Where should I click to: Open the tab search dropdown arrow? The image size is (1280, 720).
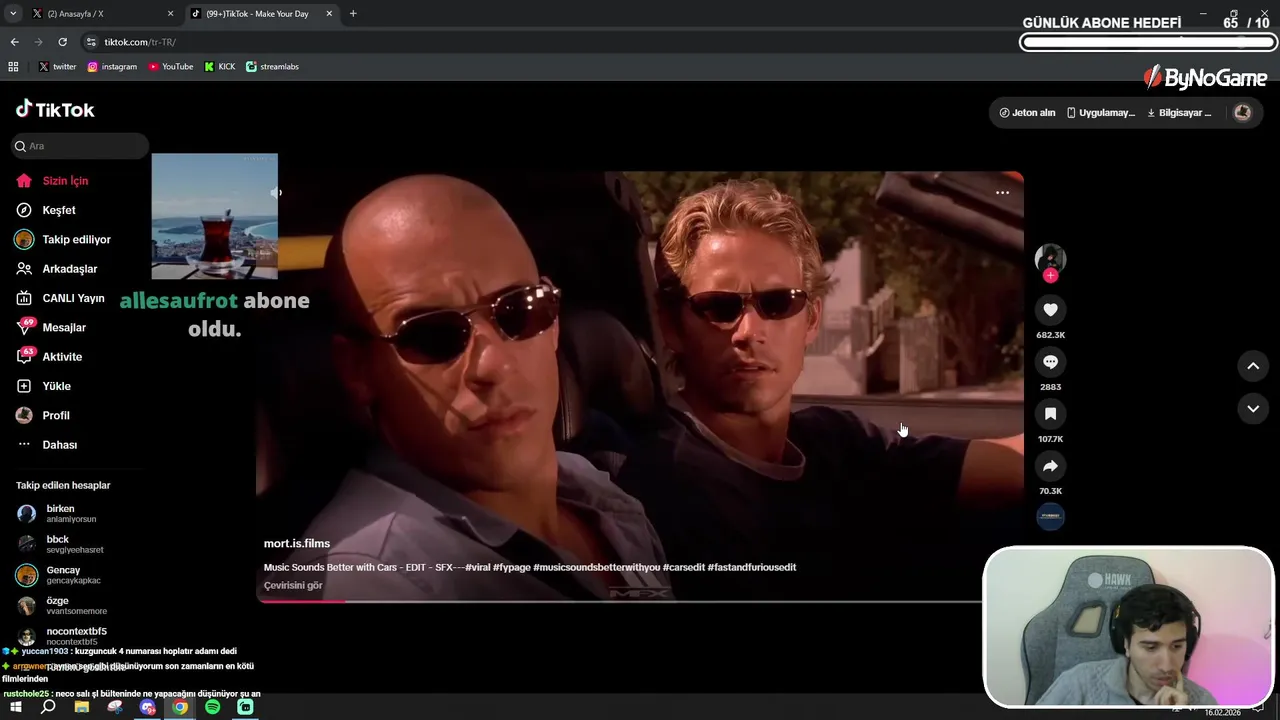[12, 14]
